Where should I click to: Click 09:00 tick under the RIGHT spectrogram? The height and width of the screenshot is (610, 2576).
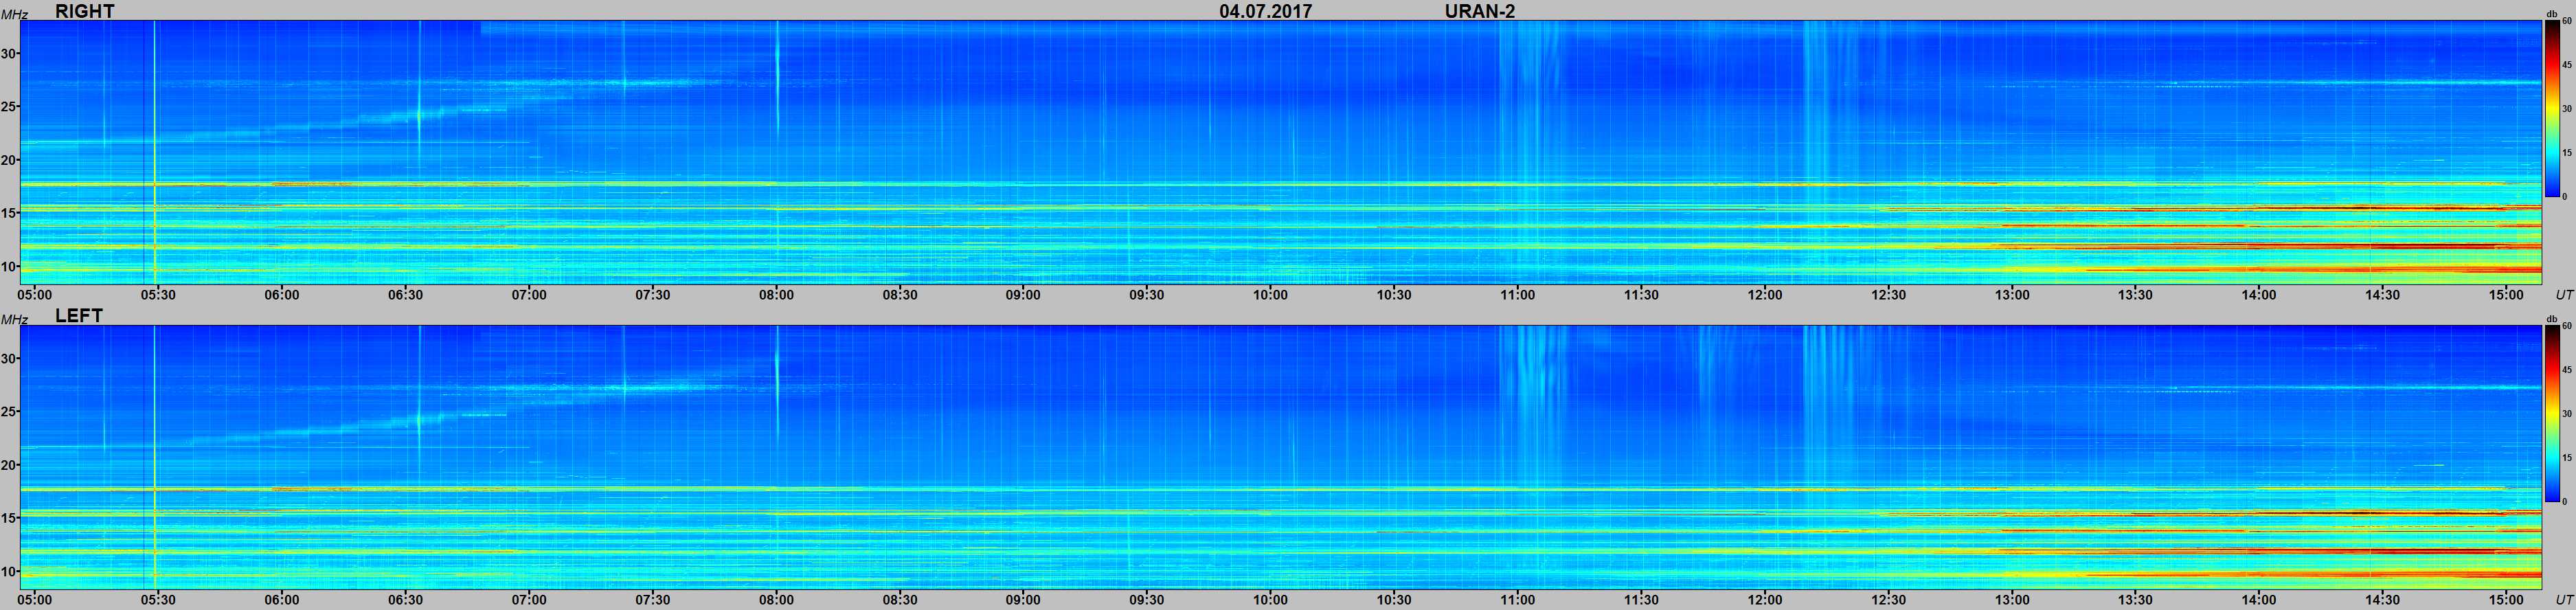[x=1023, y=294]
